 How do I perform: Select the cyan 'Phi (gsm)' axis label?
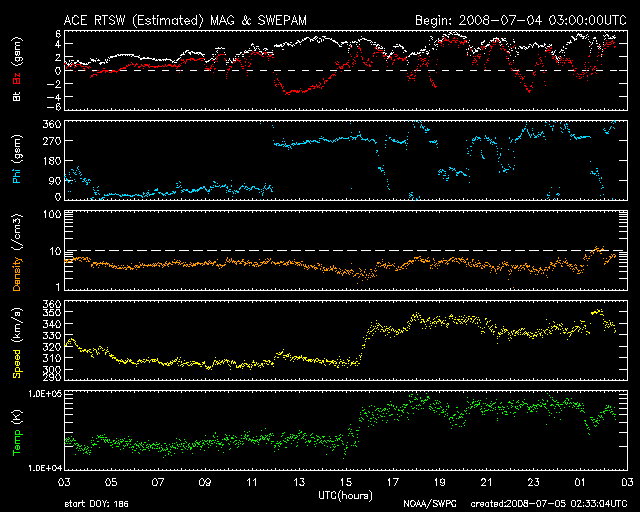click(x=17, y=160)
